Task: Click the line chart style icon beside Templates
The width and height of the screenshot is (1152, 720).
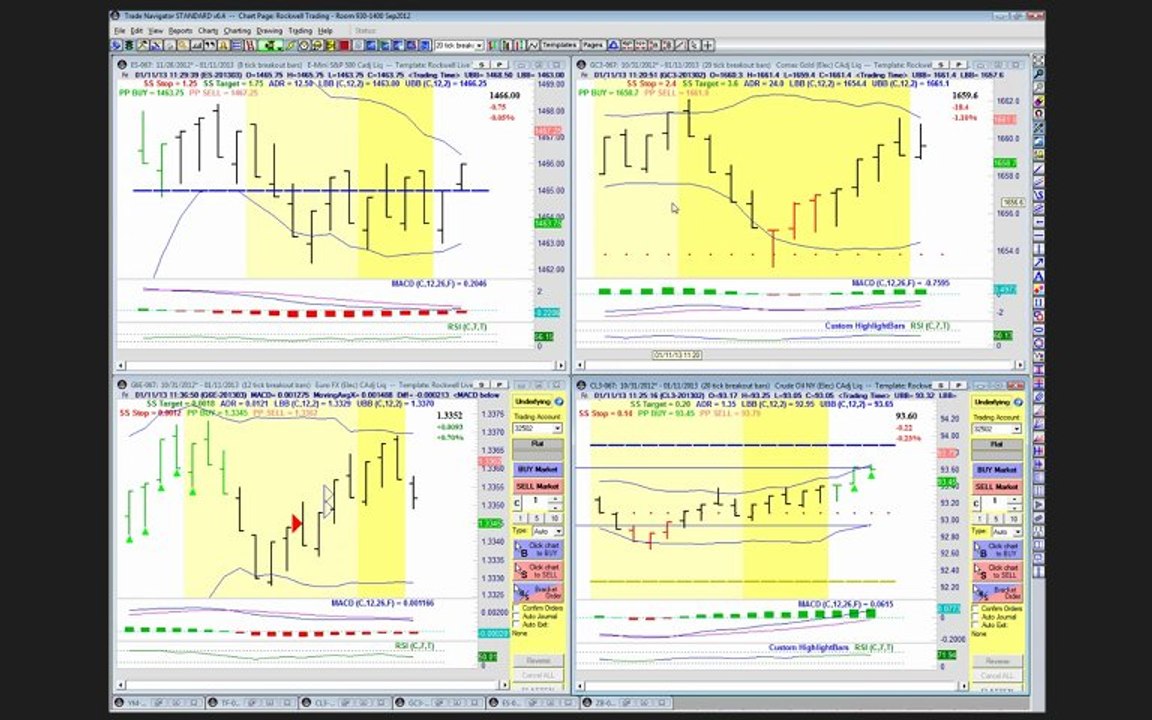Action: pyautogui.click(x=532, y=45)
